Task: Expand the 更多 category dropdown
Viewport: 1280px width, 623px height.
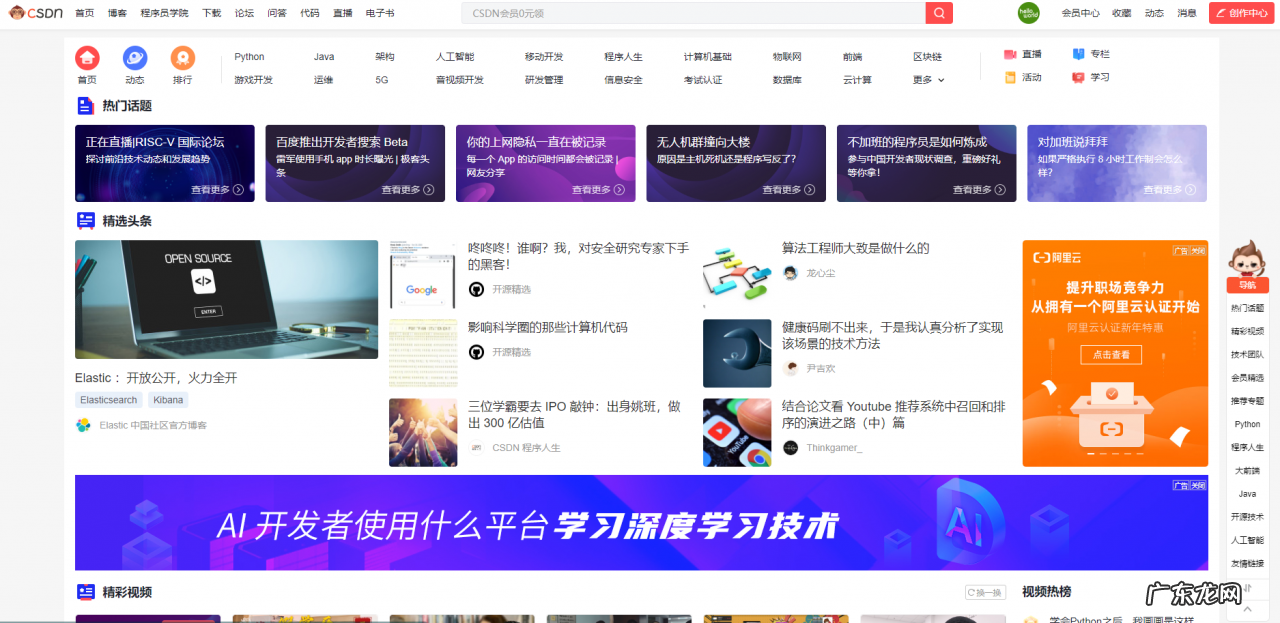Action: pos(924,79)
